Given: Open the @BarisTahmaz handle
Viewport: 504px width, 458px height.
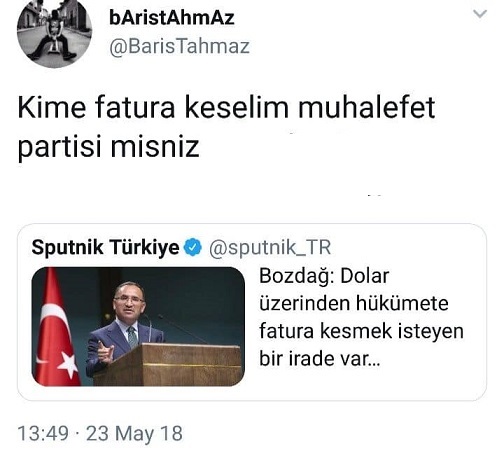Looking at the screenshot, I should [179, 47].
